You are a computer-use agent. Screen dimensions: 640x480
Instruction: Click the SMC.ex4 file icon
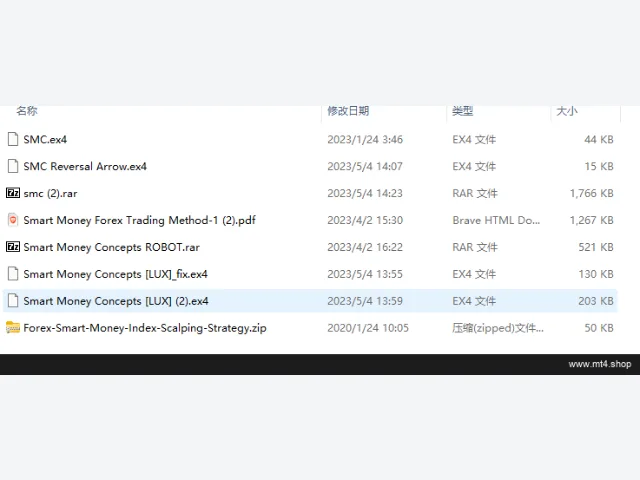point(13,139)
